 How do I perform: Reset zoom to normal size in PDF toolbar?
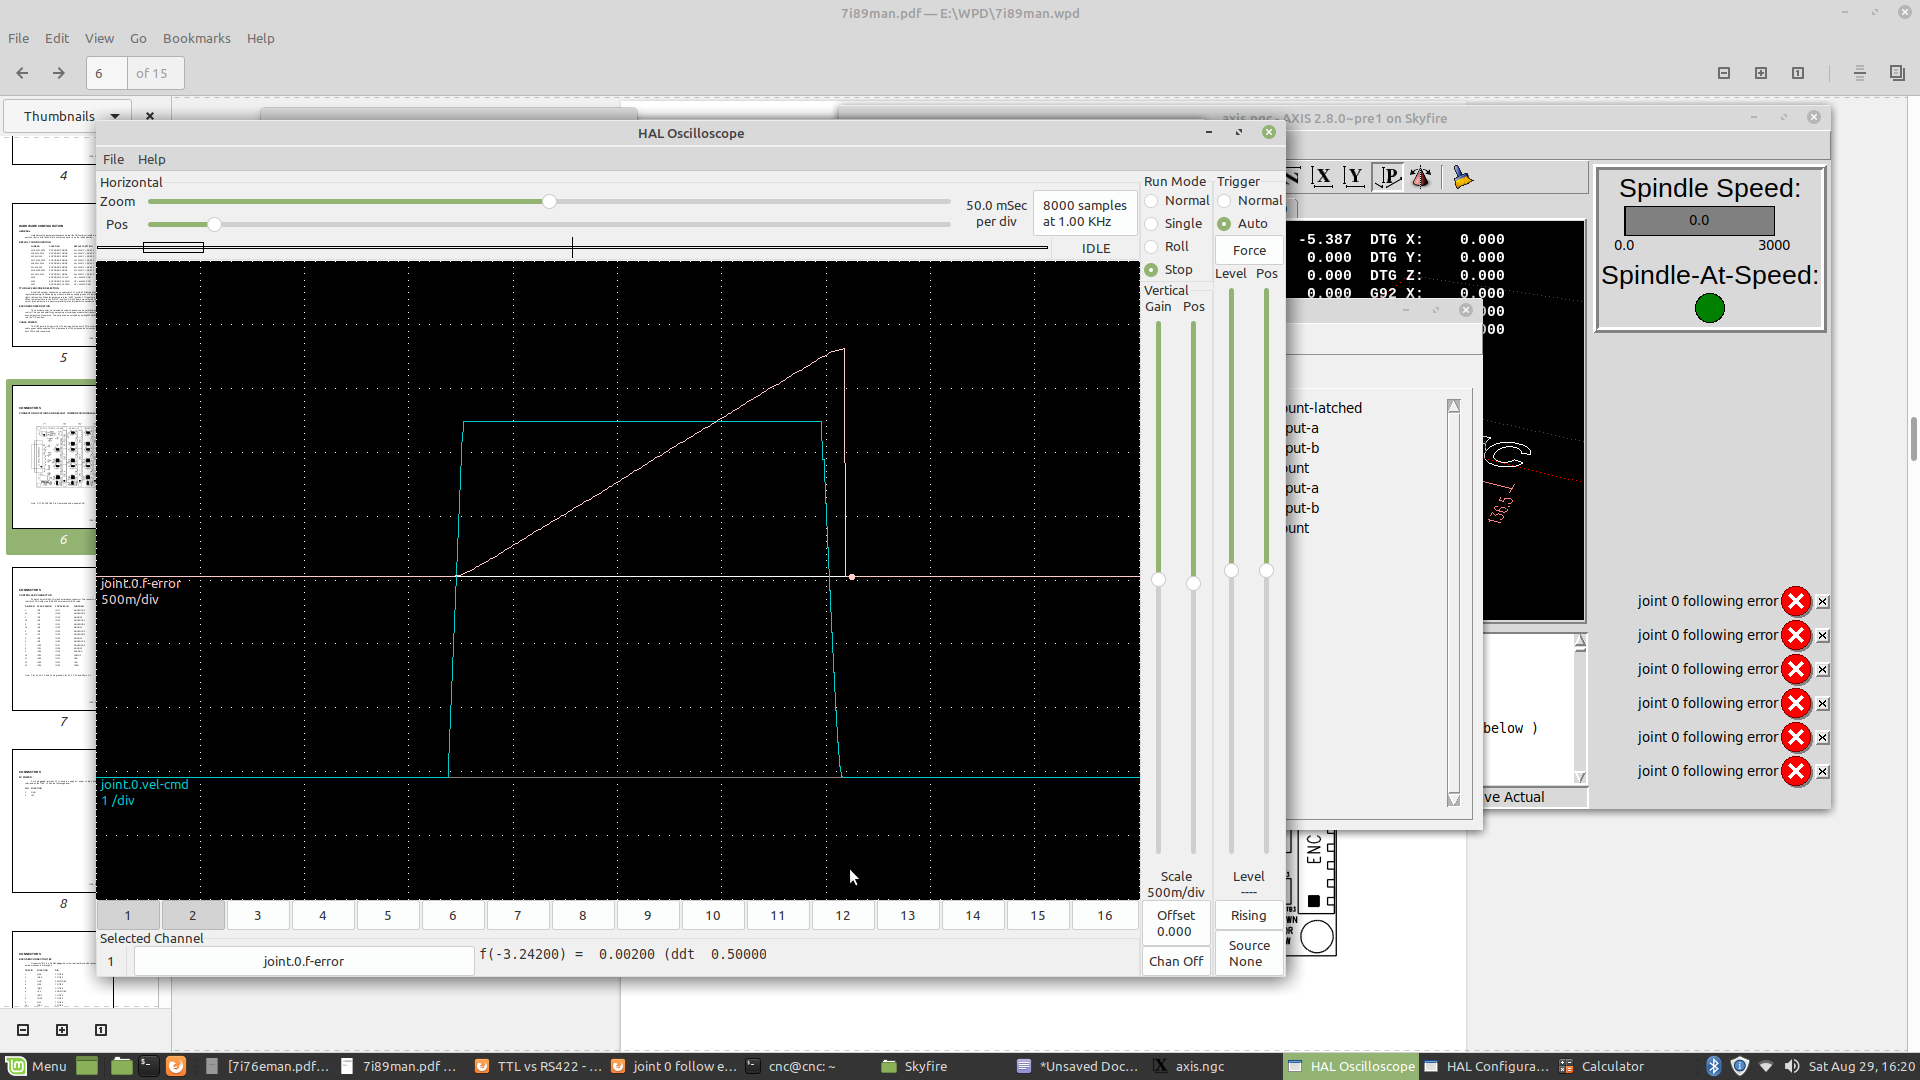coord(1798,73)
